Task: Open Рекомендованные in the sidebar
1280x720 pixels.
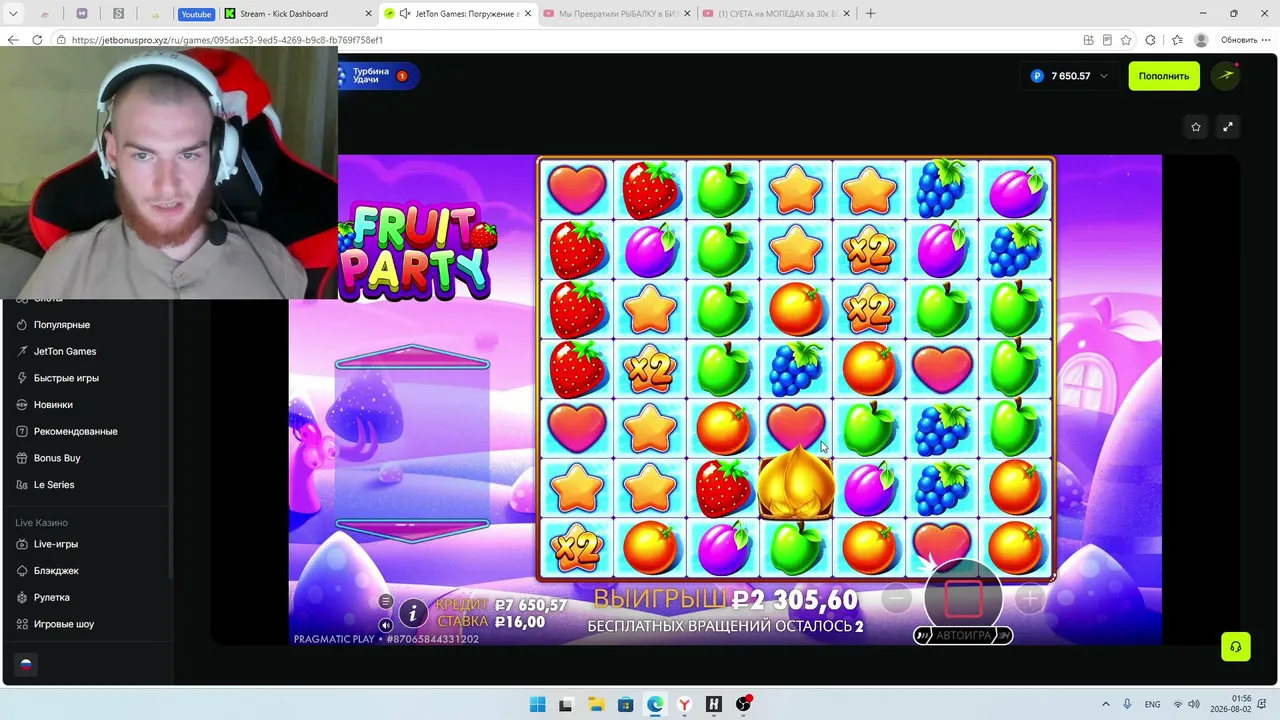Action: pos(76,431)
